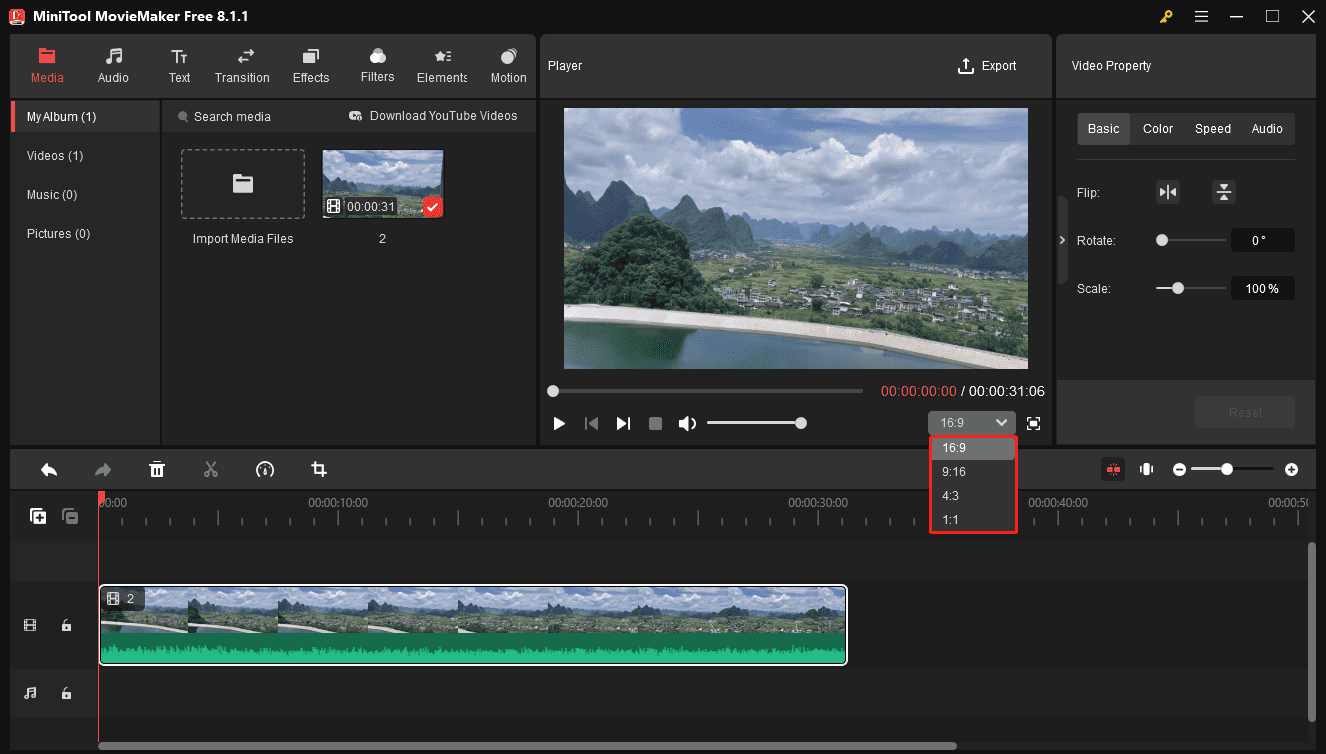The height and width of the screenshot is (754, 1326).
Task: Click the upgrade key icon
Action: [x=1166, y=16]
